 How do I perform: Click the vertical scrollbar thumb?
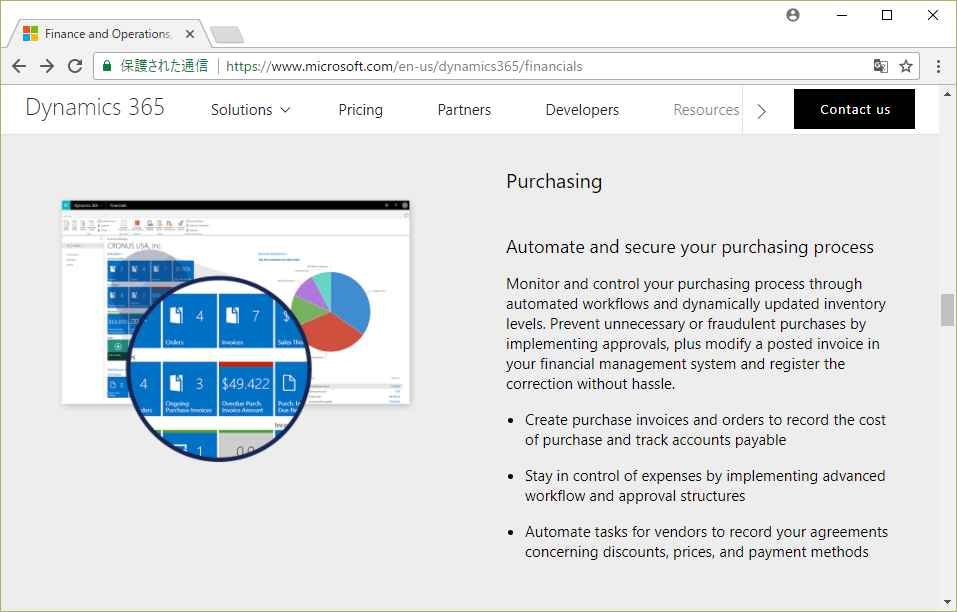coord(947,310)
